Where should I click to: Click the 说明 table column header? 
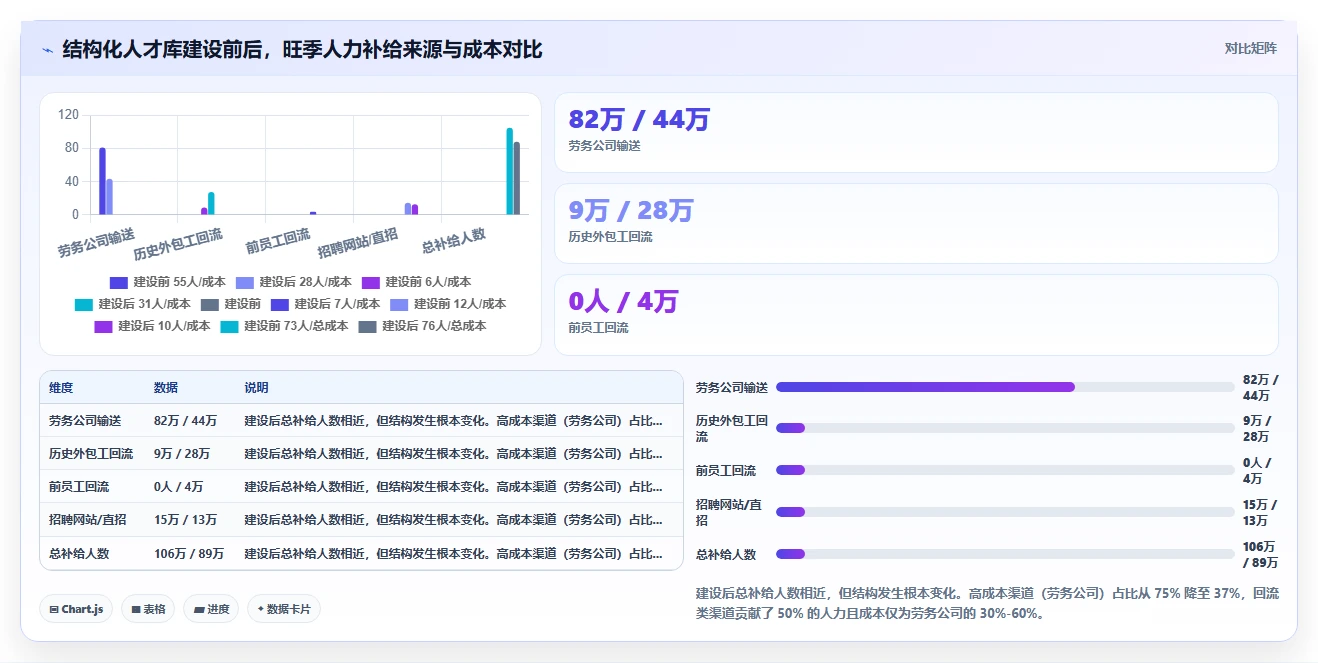(x=257, y=388)
